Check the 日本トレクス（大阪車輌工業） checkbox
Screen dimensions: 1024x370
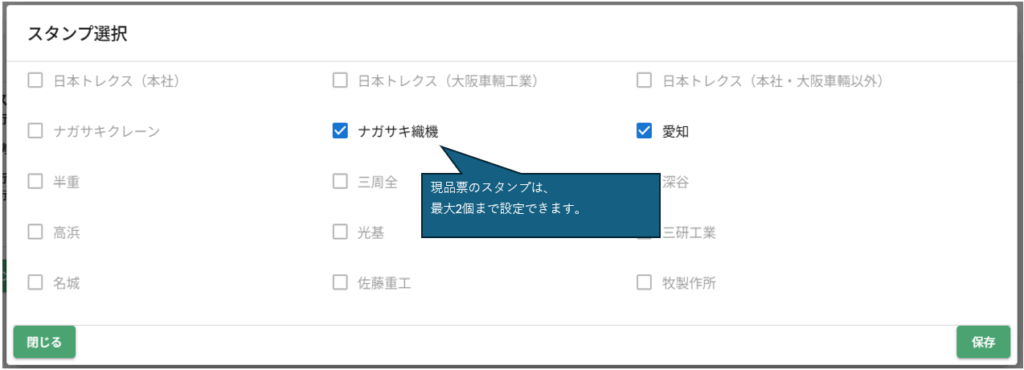pyautogui.click(x=340, y=81)
